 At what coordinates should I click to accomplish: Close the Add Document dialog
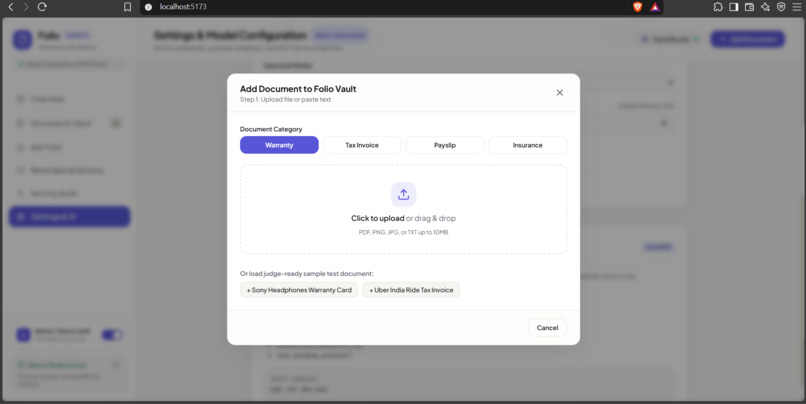click(560, 93)
